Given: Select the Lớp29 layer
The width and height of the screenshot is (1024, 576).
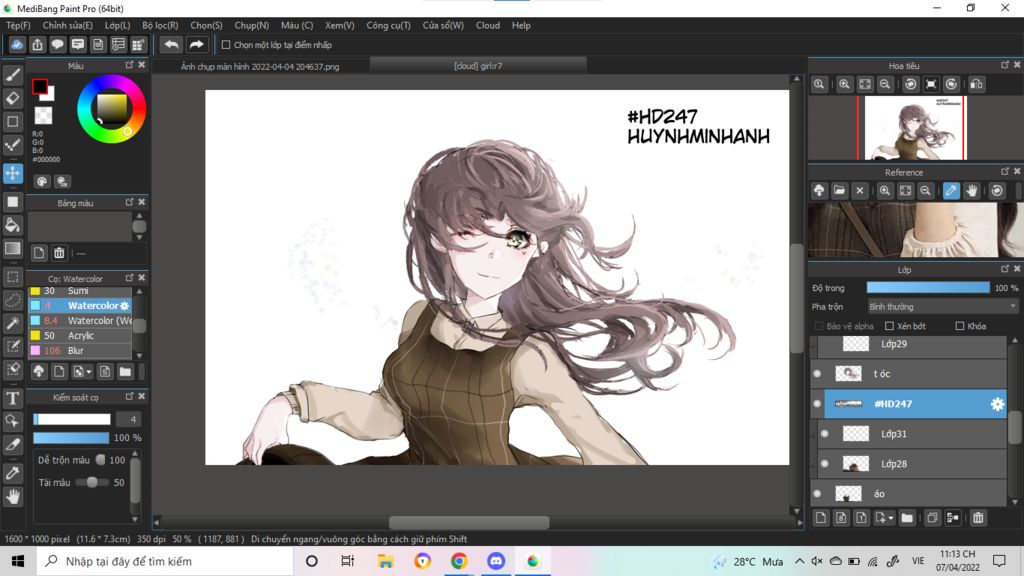Looking at the screenshot, I should (912, 344).
